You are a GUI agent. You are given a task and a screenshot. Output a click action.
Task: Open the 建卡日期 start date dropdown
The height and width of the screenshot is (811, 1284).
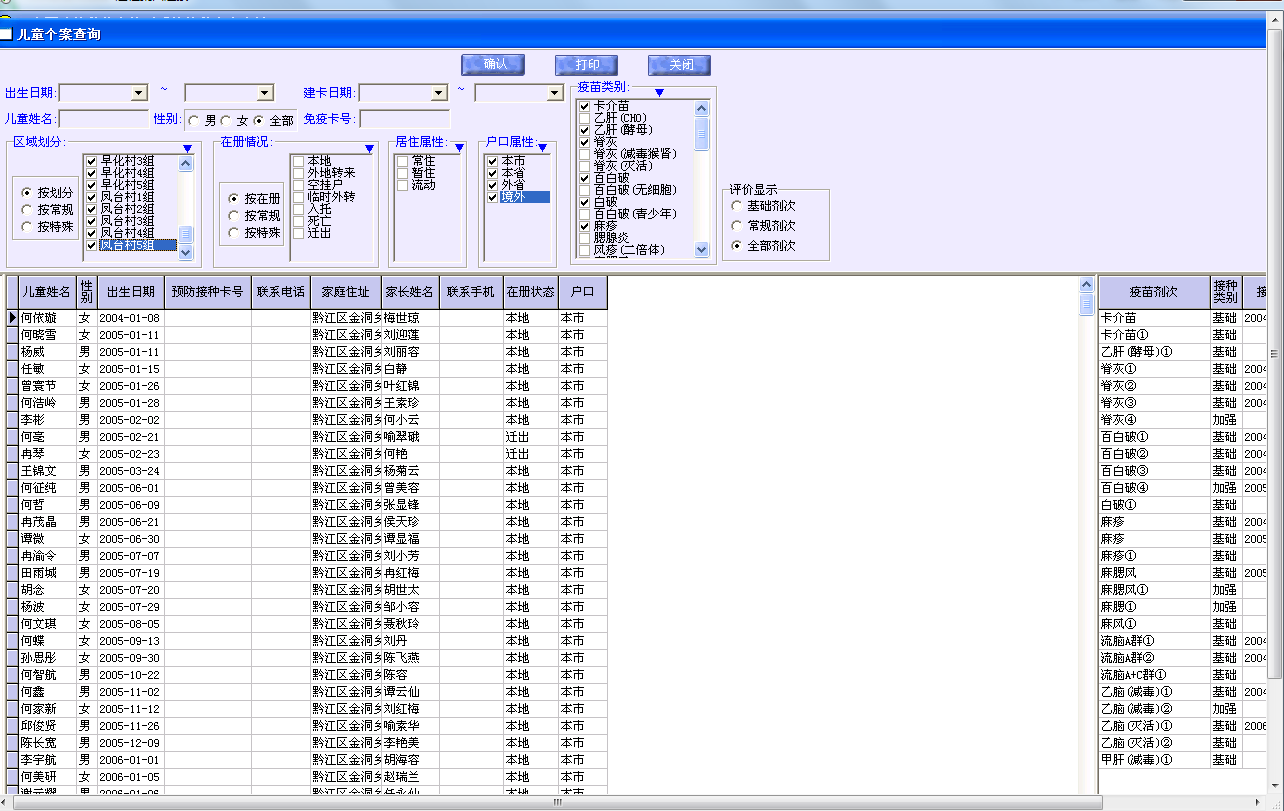tap(439, 93)
